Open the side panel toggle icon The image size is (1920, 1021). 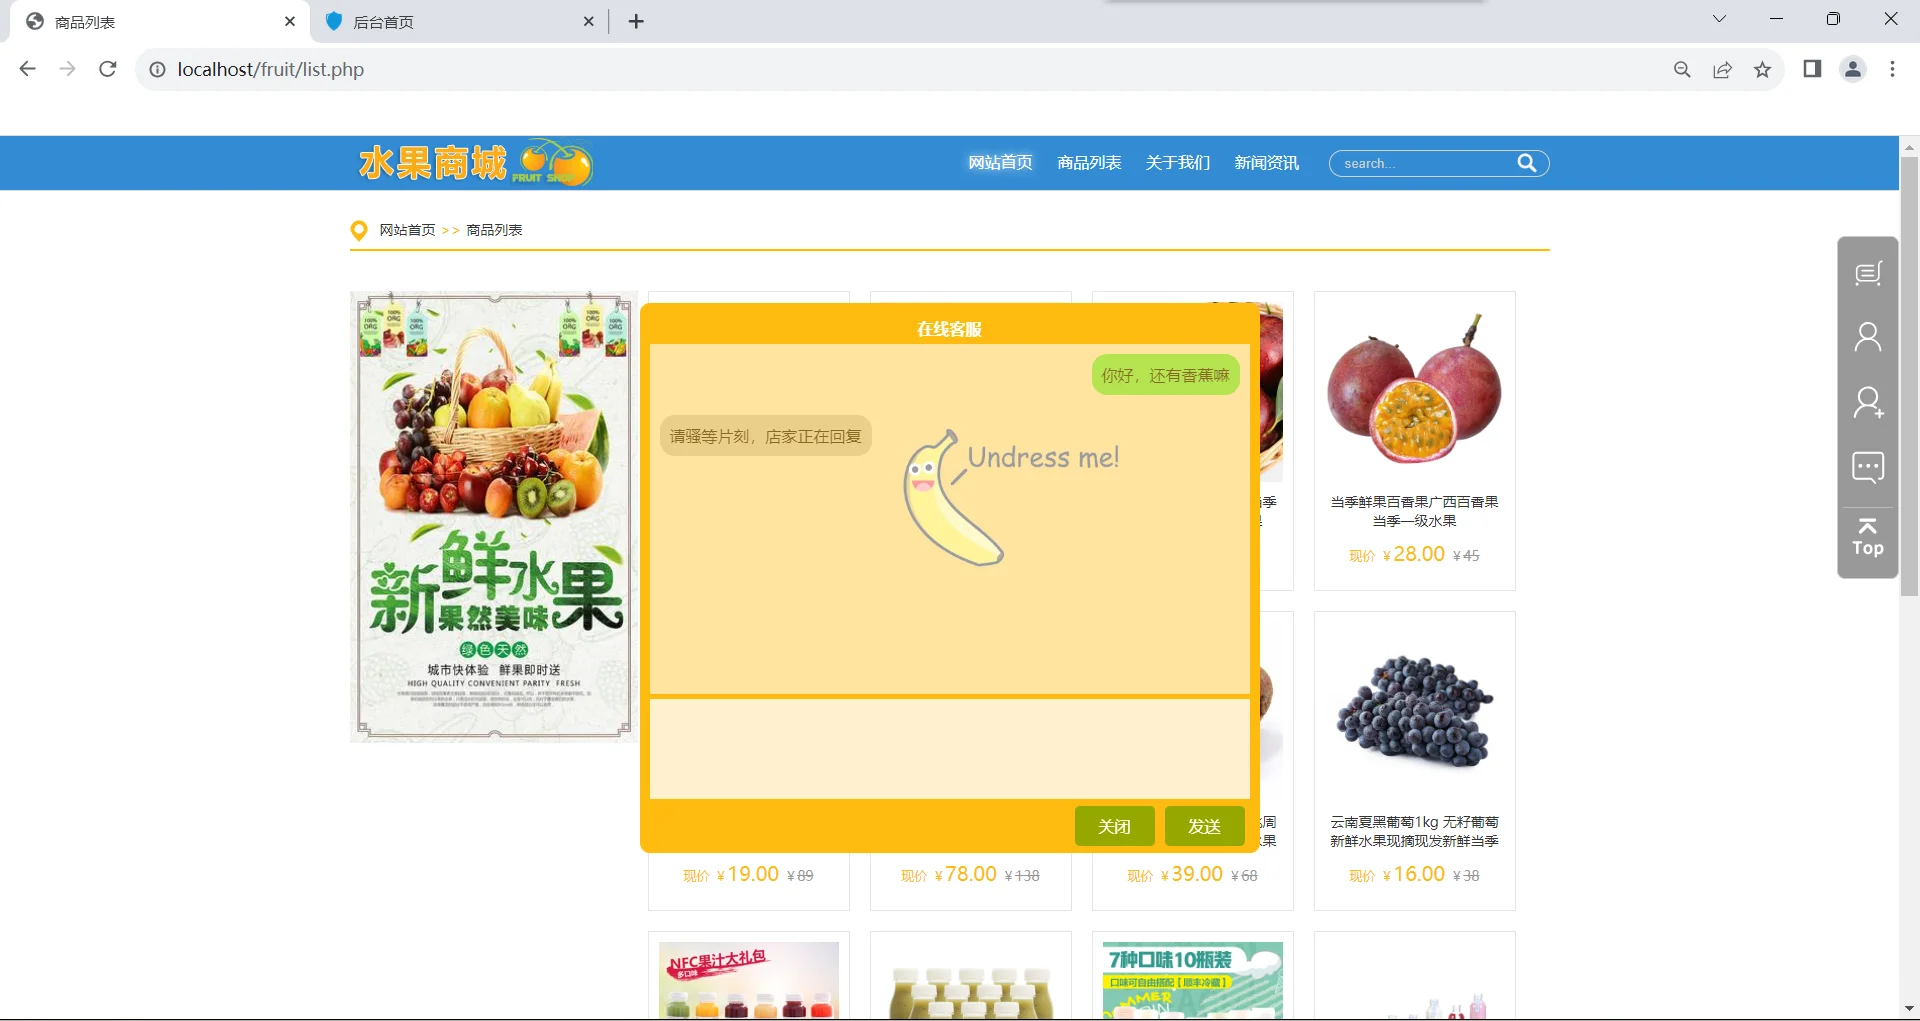click(1812, 69)
